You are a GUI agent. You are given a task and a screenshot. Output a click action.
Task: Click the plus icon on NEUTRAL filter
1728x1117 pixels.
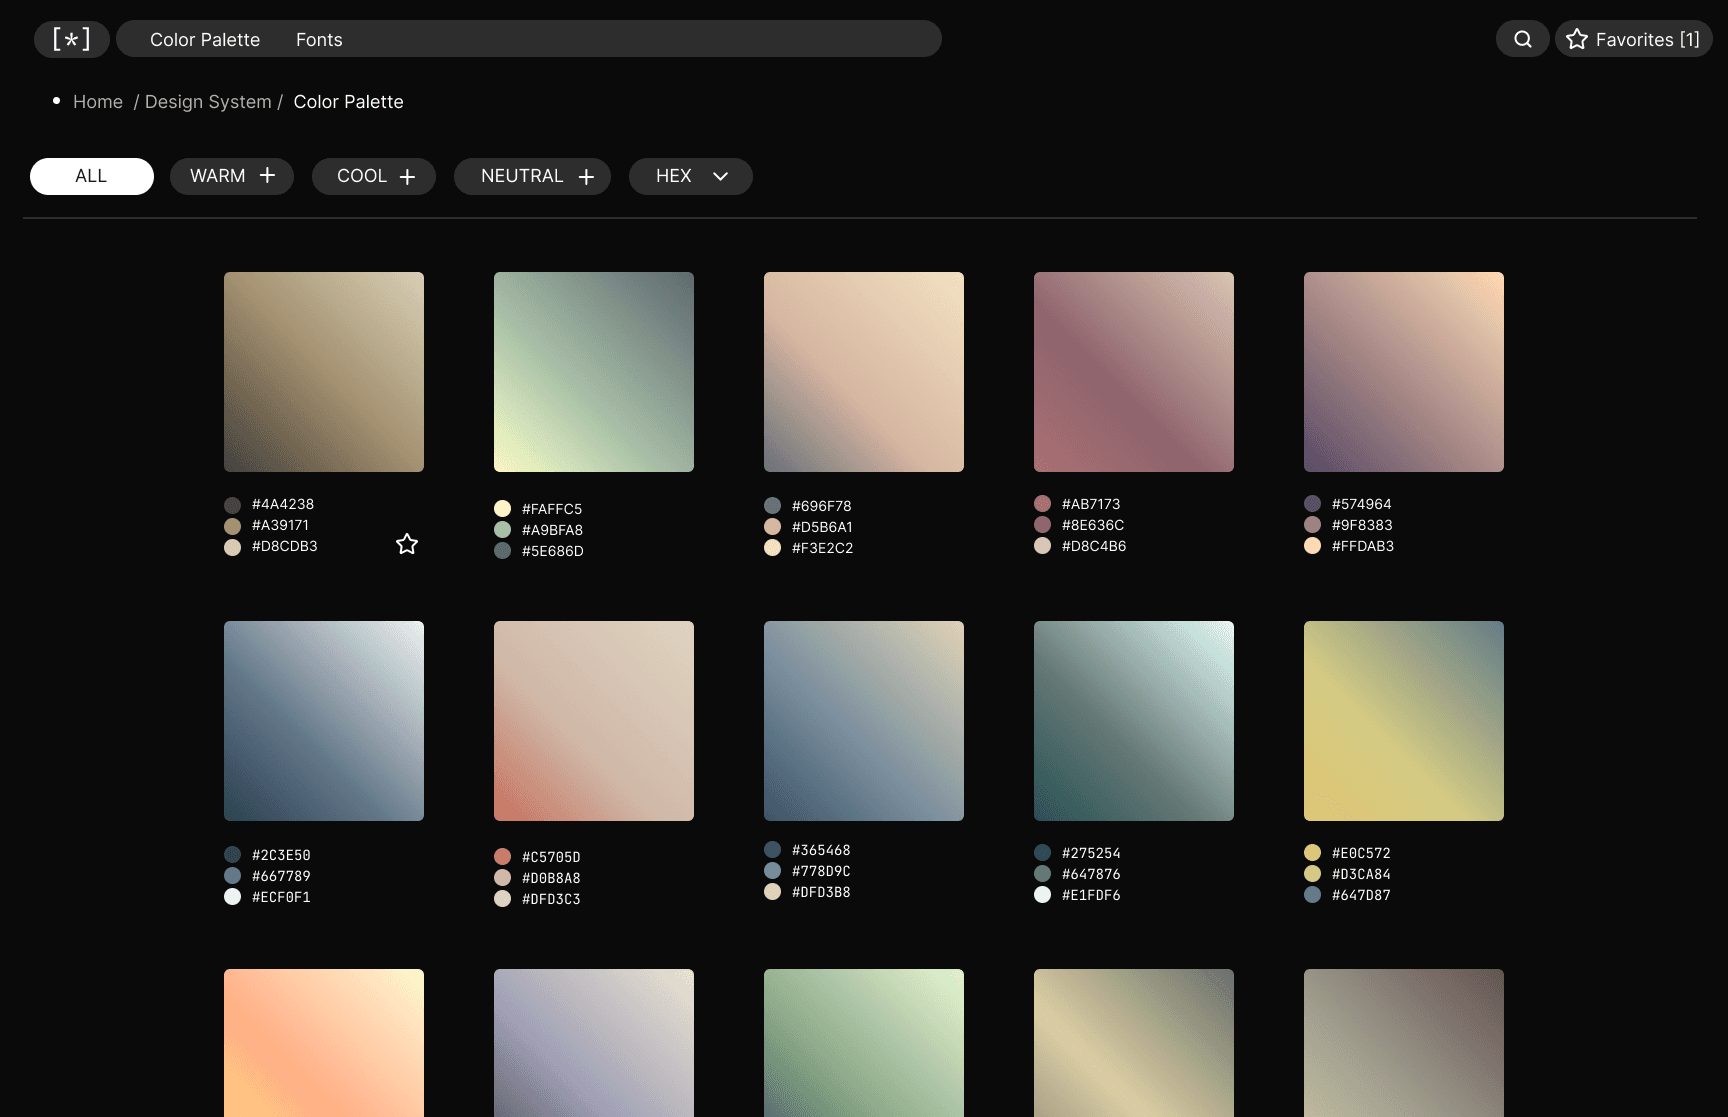tap(586, 175)
